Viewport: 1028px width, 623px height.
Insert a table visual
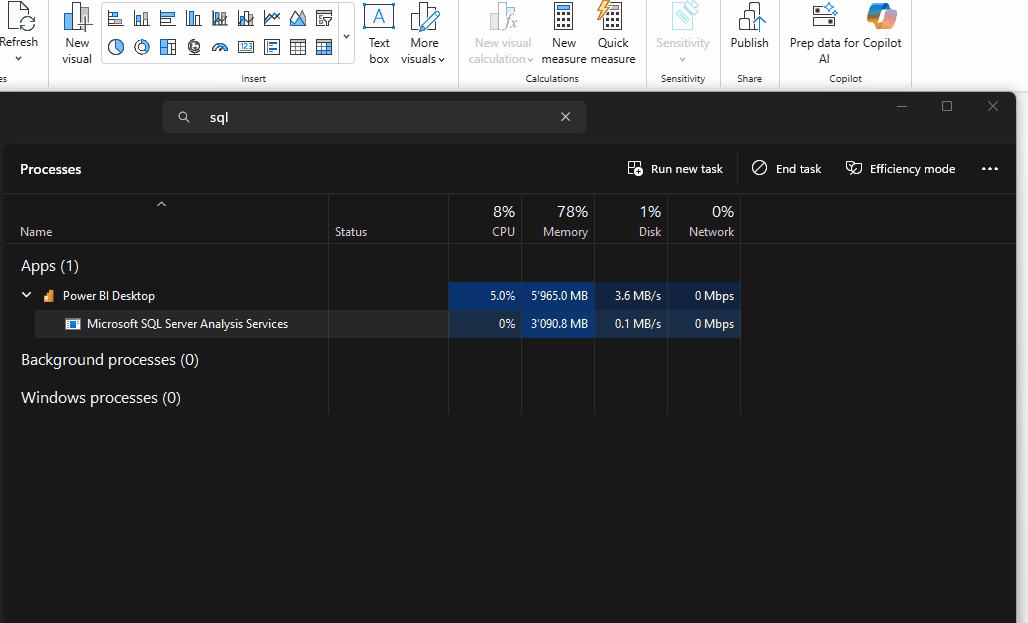coord(298,47)
